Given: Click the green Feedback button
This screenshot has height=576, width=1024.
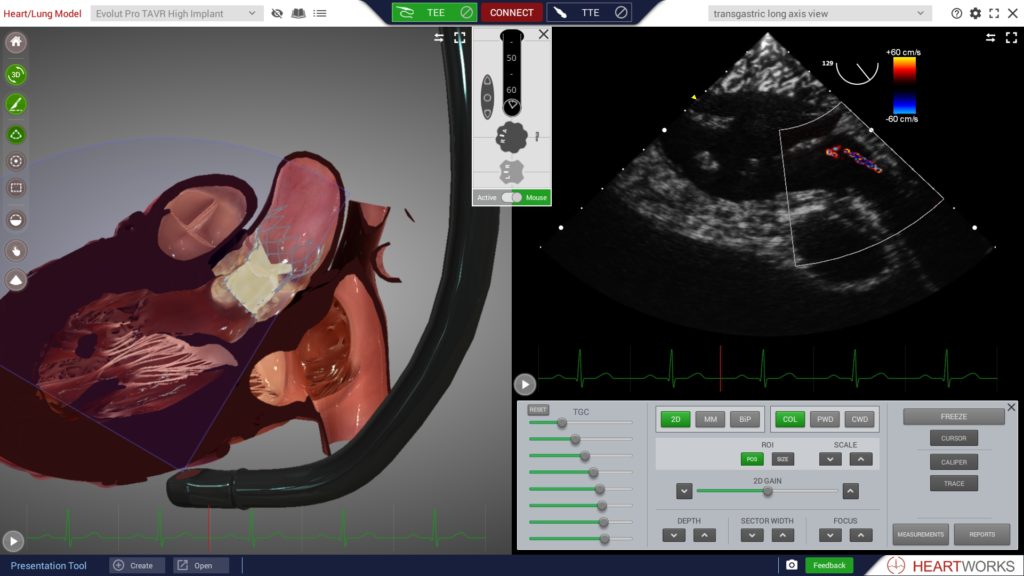Looking at the screenshot, I should [x=829, y=565].
